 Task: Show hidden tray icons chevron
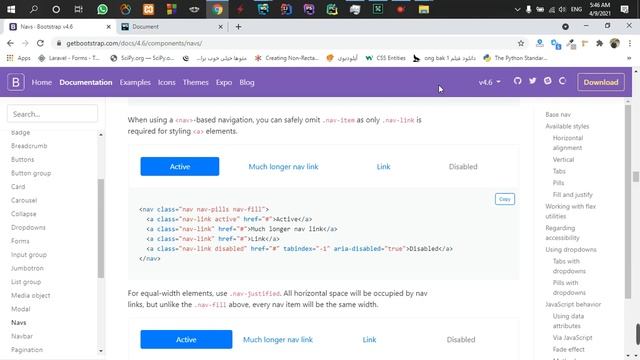[x=517, y=9]
